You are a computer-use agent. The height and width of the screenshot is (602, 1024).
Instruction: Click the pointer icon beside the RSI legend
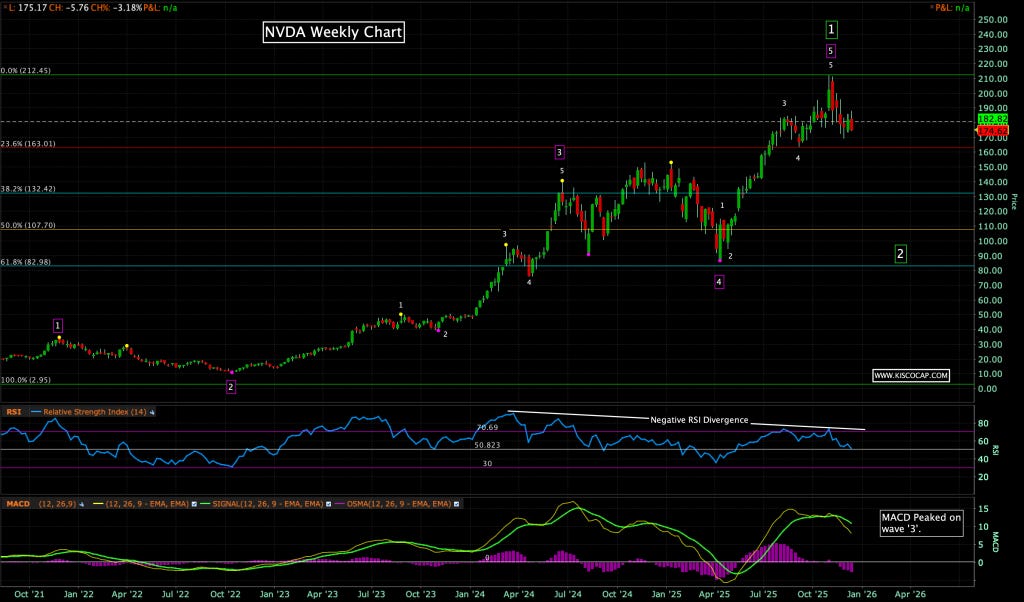click(150, 411)
